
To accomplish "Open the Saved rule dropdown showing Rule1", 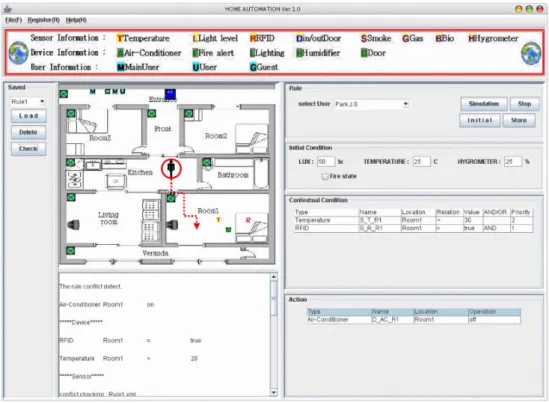I will (28, 102).
